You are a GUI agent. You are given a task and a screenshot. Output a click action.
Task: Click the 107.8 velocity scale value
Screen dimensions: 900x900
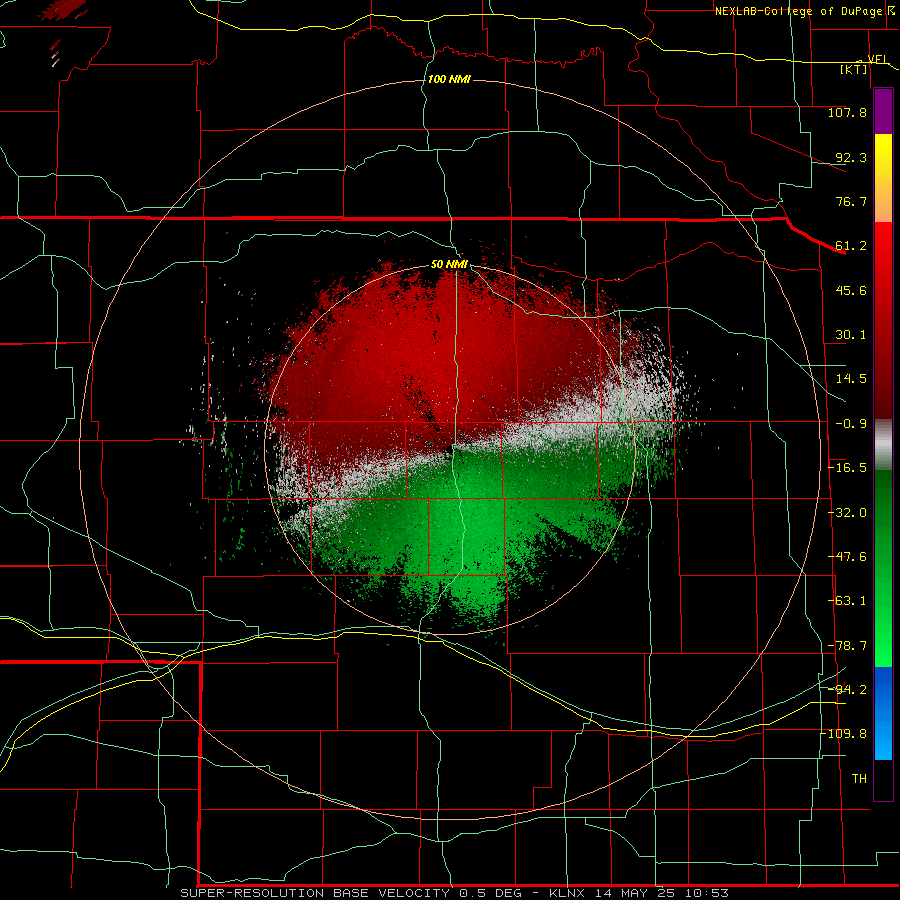click(847, 112)
